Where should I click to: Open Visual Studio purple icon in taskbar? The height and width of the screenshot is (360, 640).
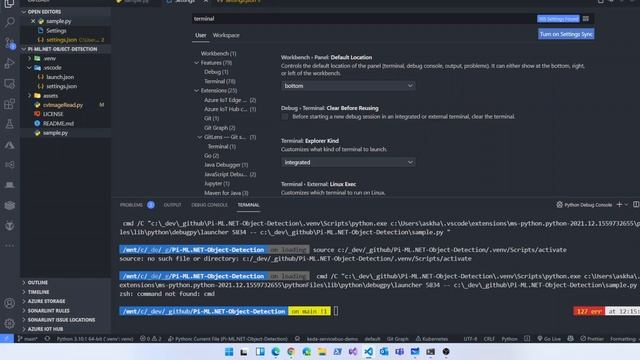click(353, 352)
